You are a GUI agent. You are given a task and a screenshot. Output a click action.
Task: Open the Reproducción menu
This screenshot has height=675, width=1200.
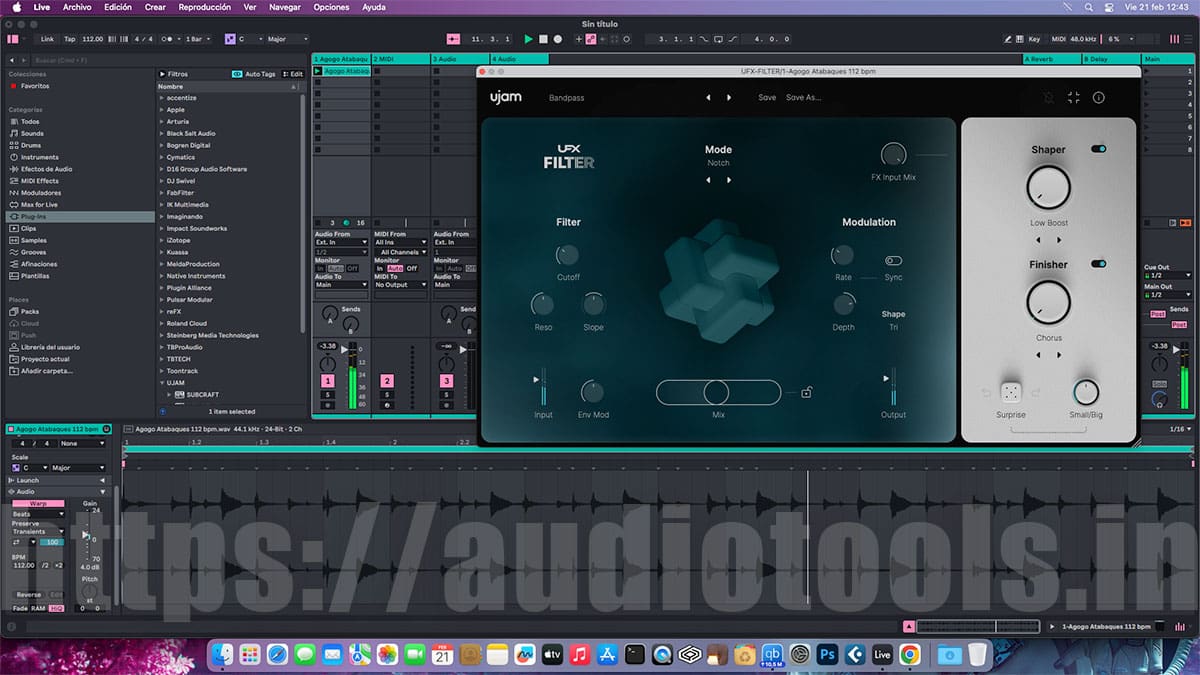(204, 7)
